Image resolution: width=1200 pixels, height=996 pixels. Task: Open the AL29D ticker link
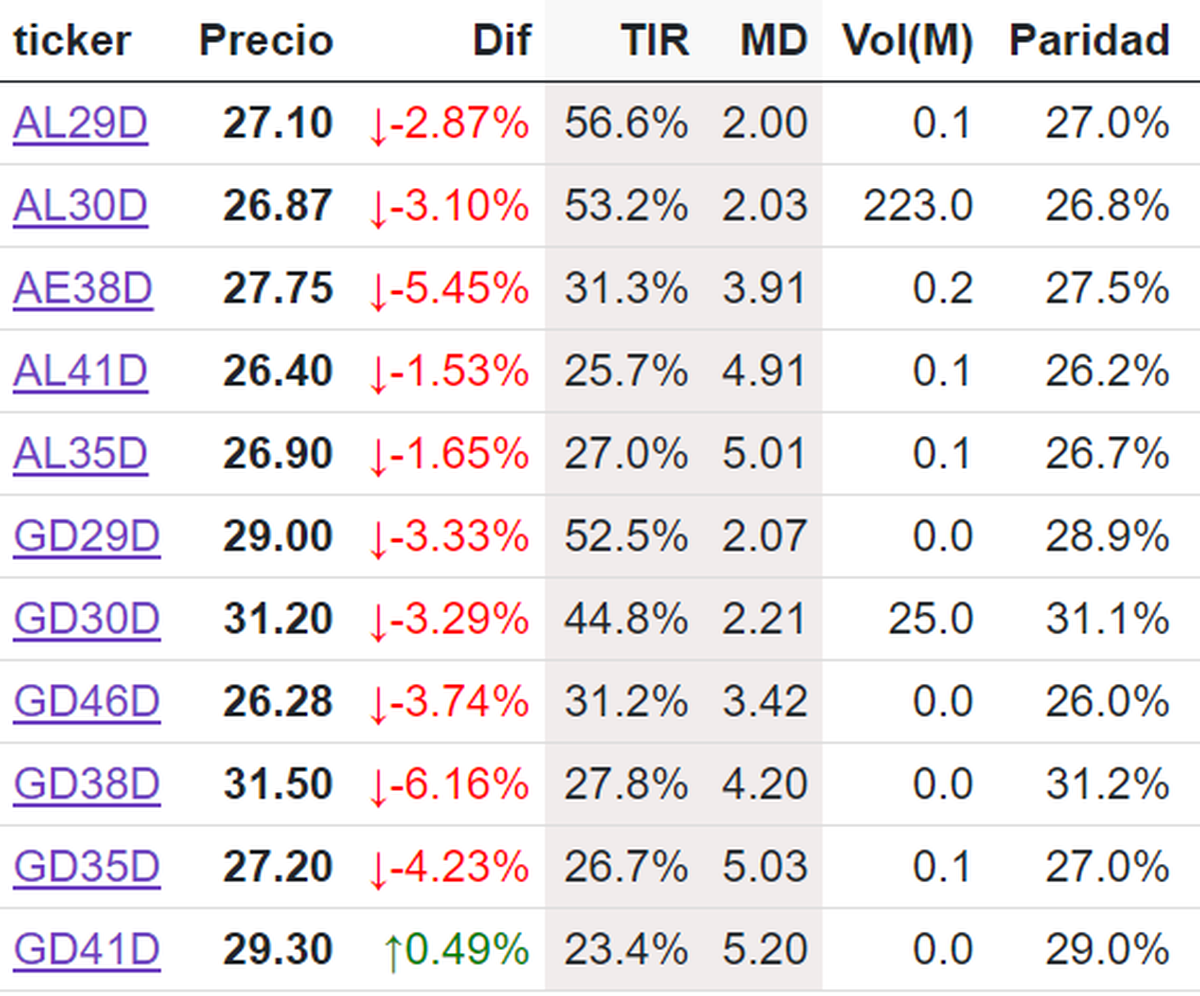point(80,124)
